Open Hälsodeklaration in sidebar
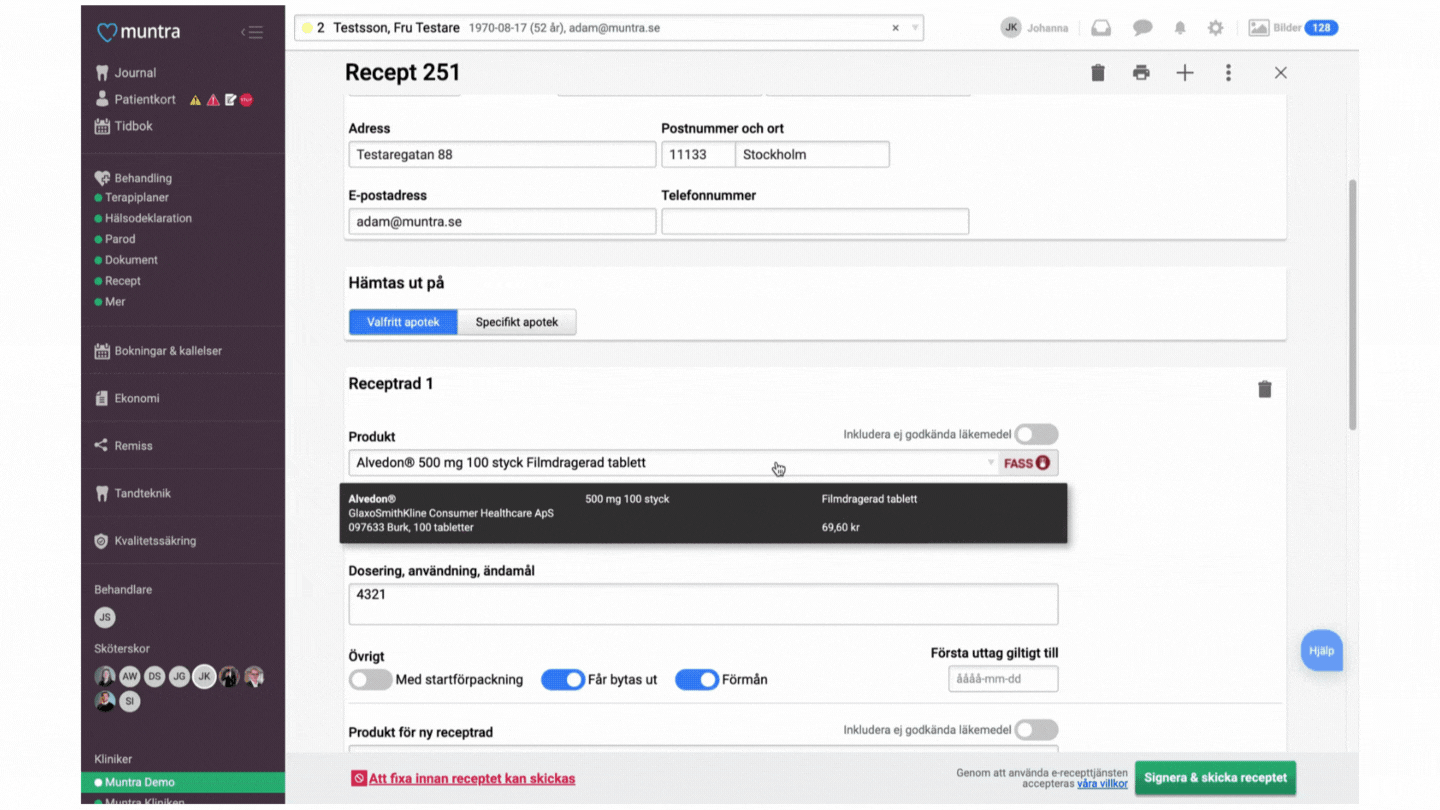Image resolution: width=1440 pixels, height=810 pixels. (x=148, y=218)
